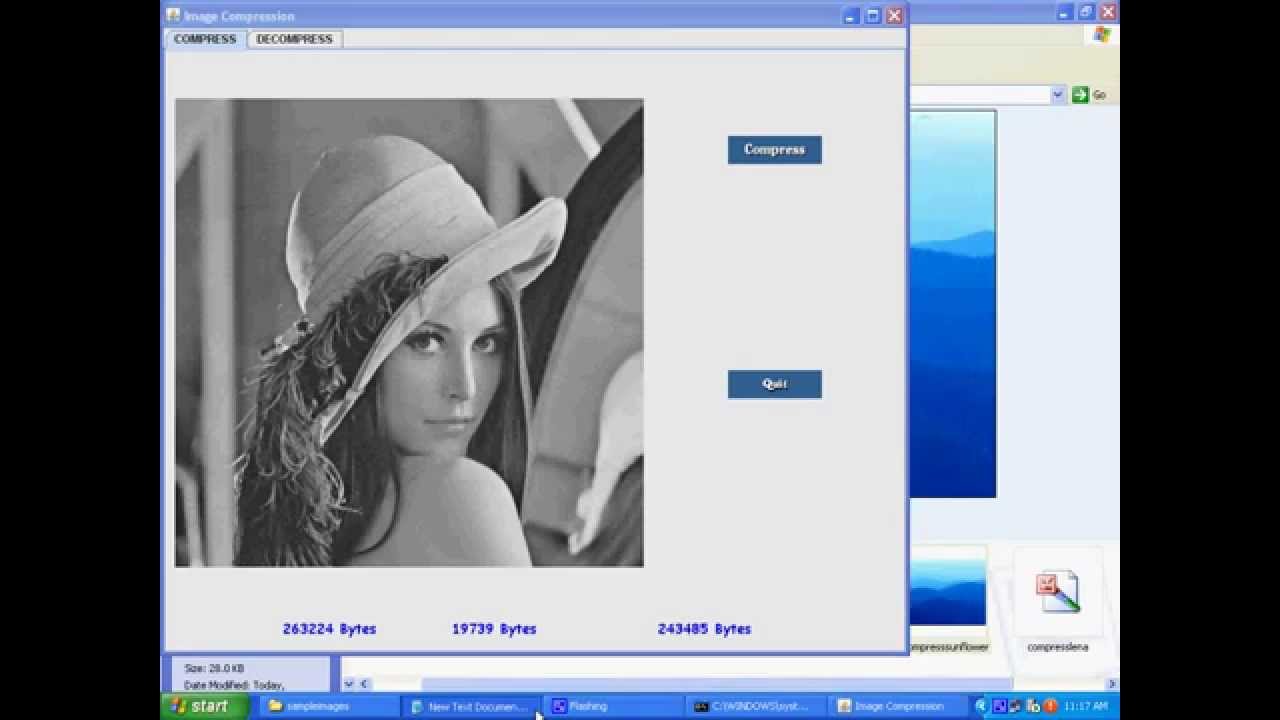Switch to New Text Document taskbar button
Image resolution: width=1280 pixels, height=720 pixels.
[x=470, y=706]
